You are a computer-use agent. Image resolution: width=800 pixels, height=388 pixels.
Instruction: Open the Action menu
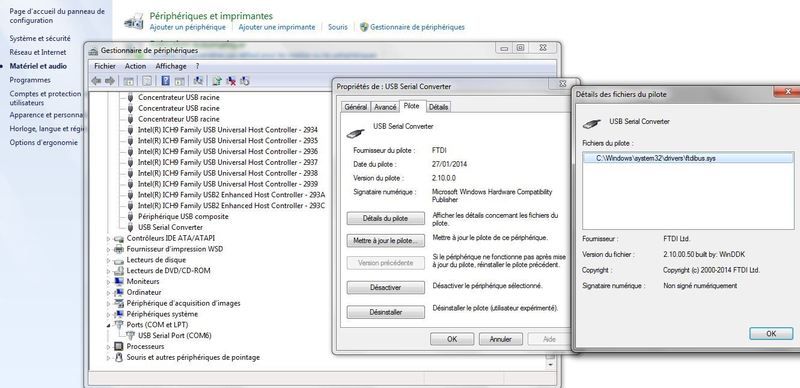pos(135,66)
